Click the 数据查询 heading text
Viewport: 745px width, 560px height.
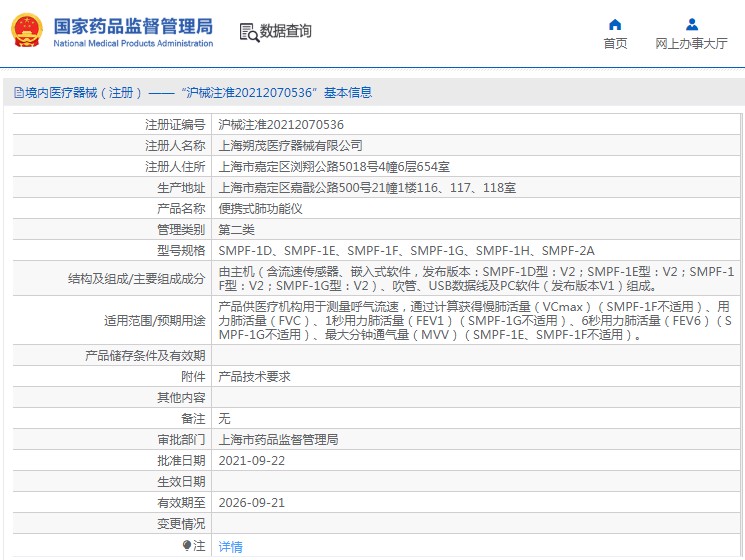(286, 31)
